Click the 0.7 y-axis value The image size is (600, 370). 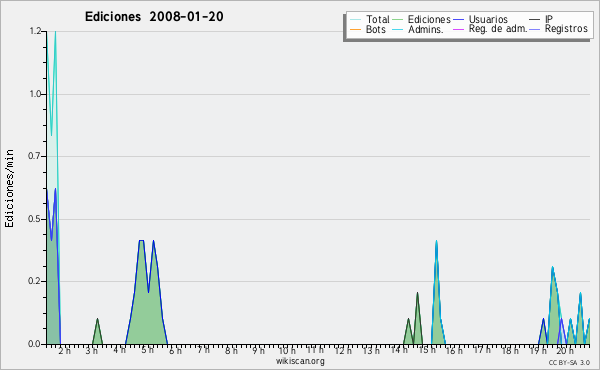coord(35,156)
